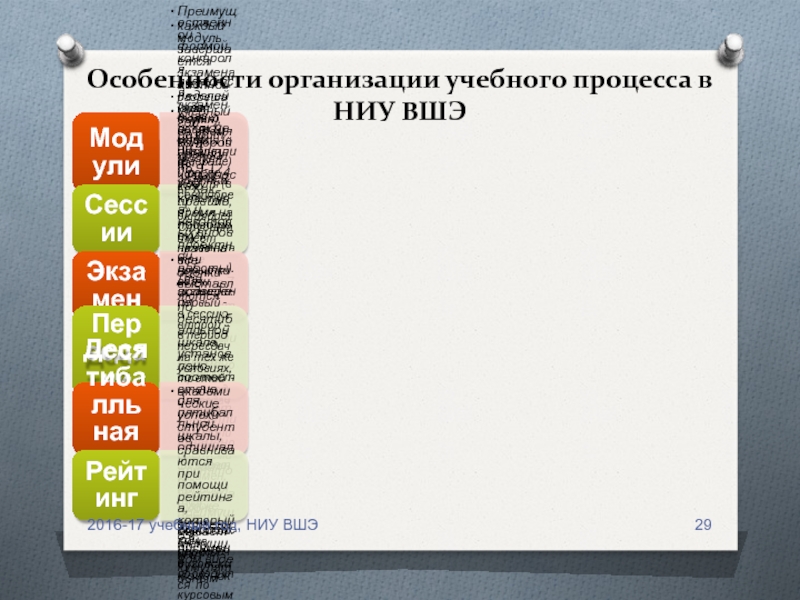Select the green Рейтинг block
The width and height of the screenshot is (800, 600).
click(x=116, y=485)
